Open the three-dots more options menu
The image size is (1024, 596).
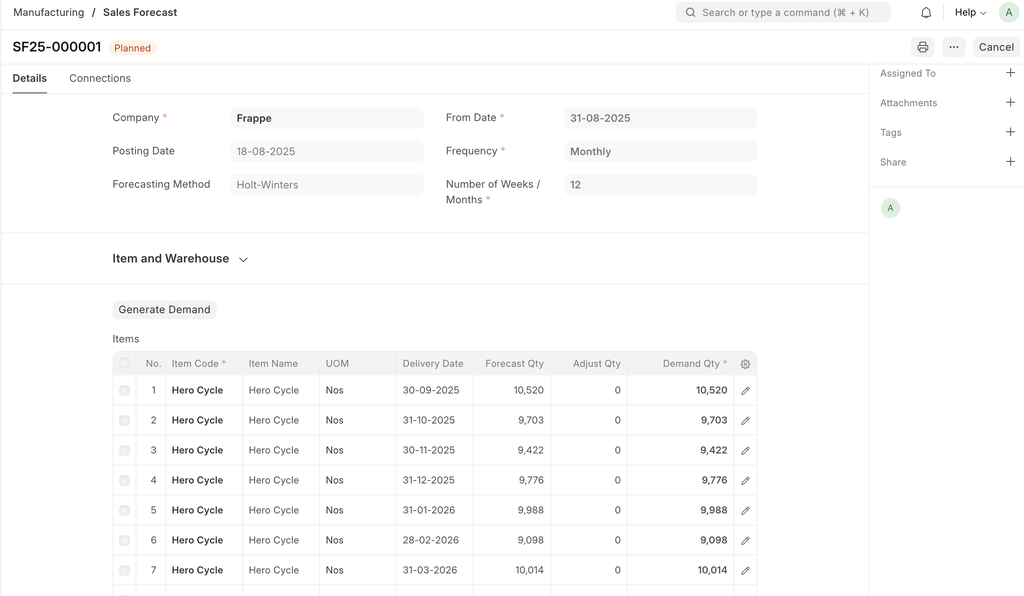(x=953, y=47)
